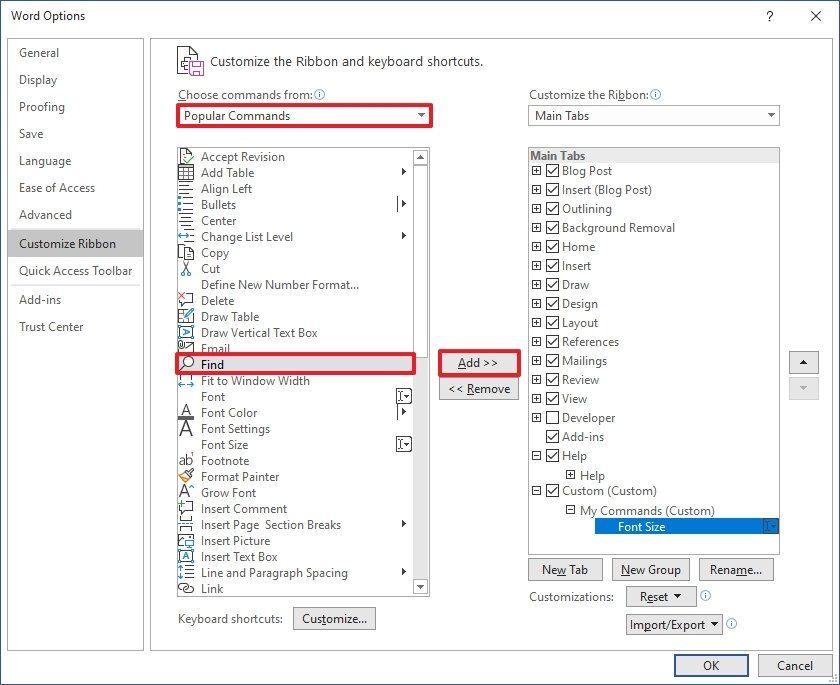840x685 pixels.
Task: Select the Accept Revision command icon
Action: point(186,156)
